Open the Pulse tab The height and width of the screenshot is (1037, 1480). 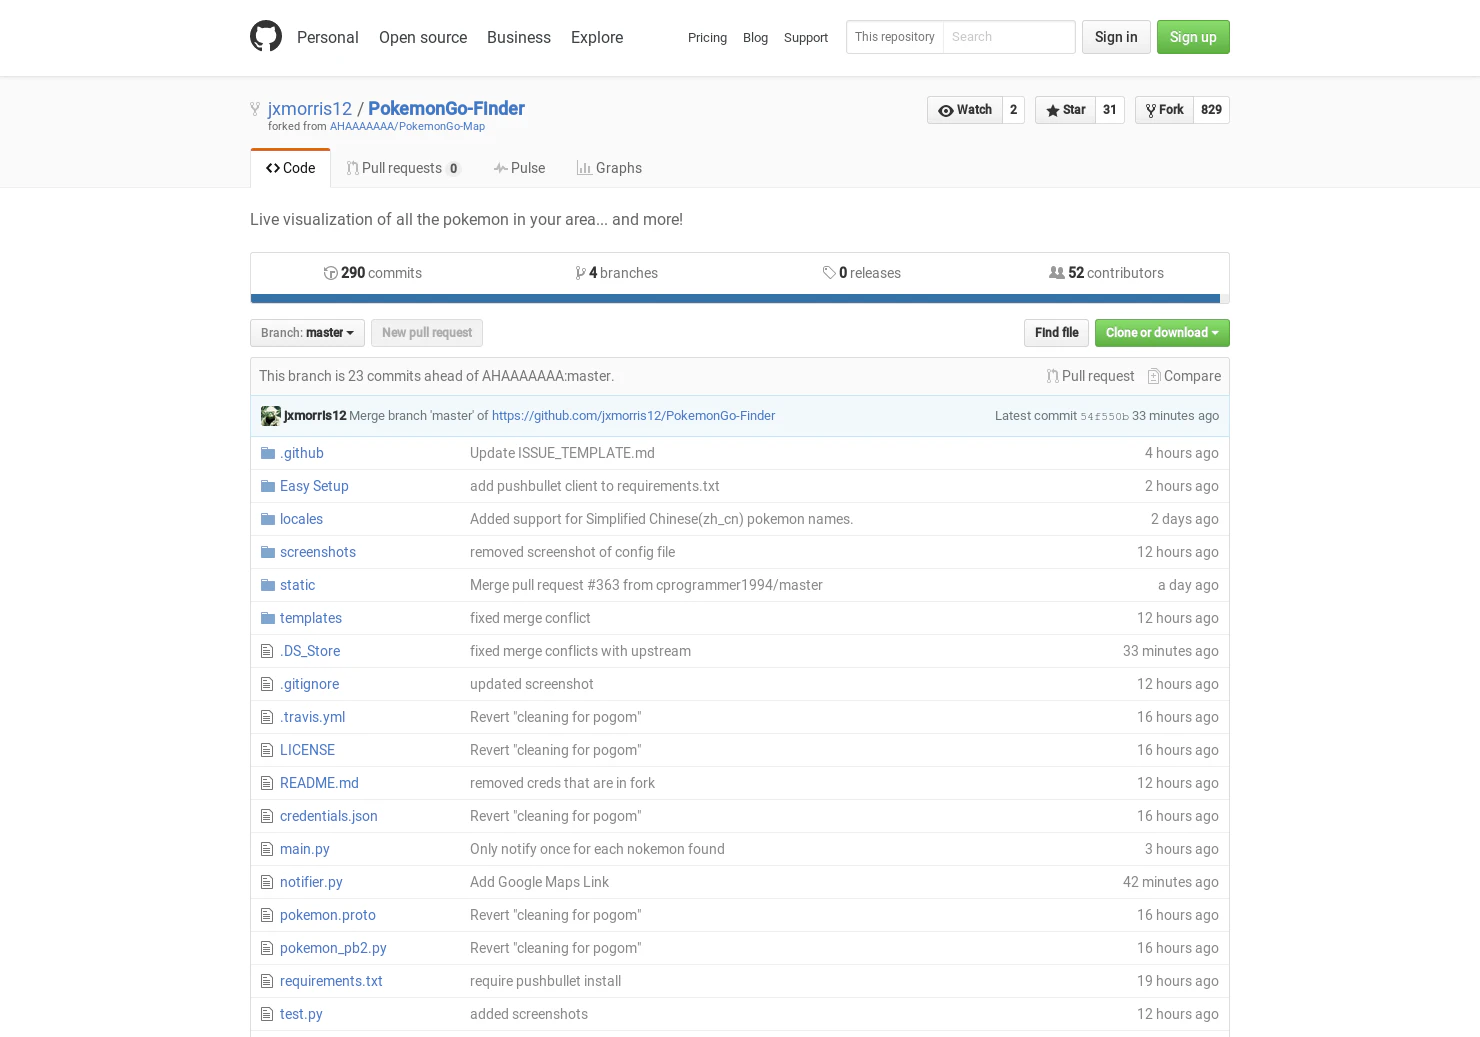[519, 168]
